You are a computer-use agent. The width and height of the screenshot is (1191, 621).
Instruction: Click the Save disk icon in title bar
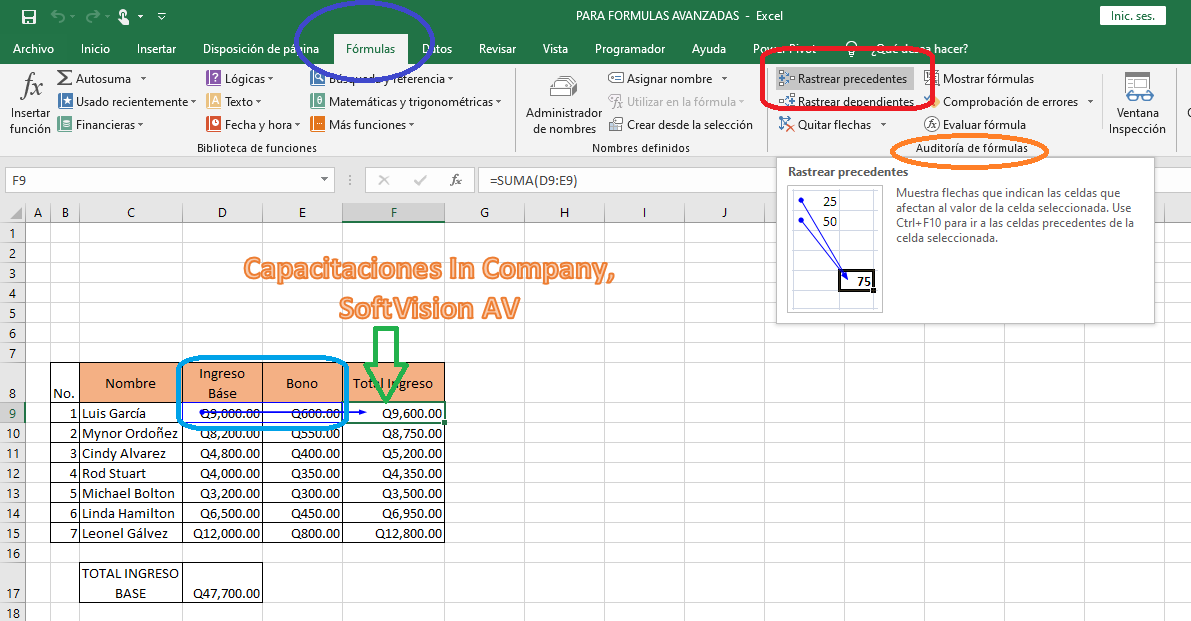28,17
